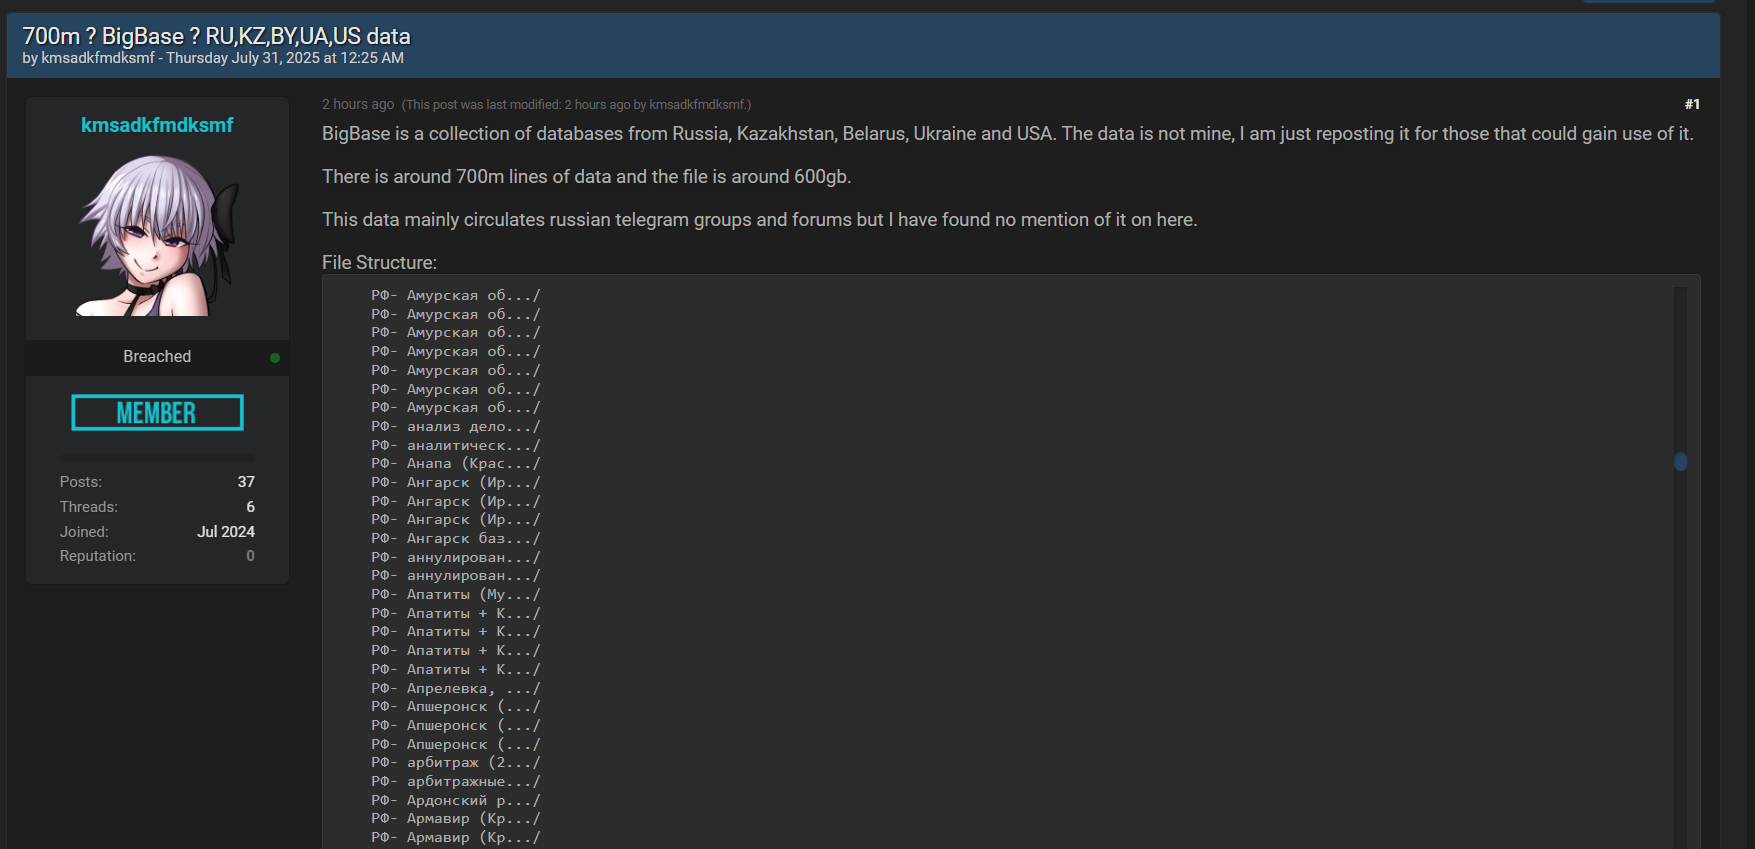
Task: Click the 'File Structure:' heading text
Action: click(379, 263)
